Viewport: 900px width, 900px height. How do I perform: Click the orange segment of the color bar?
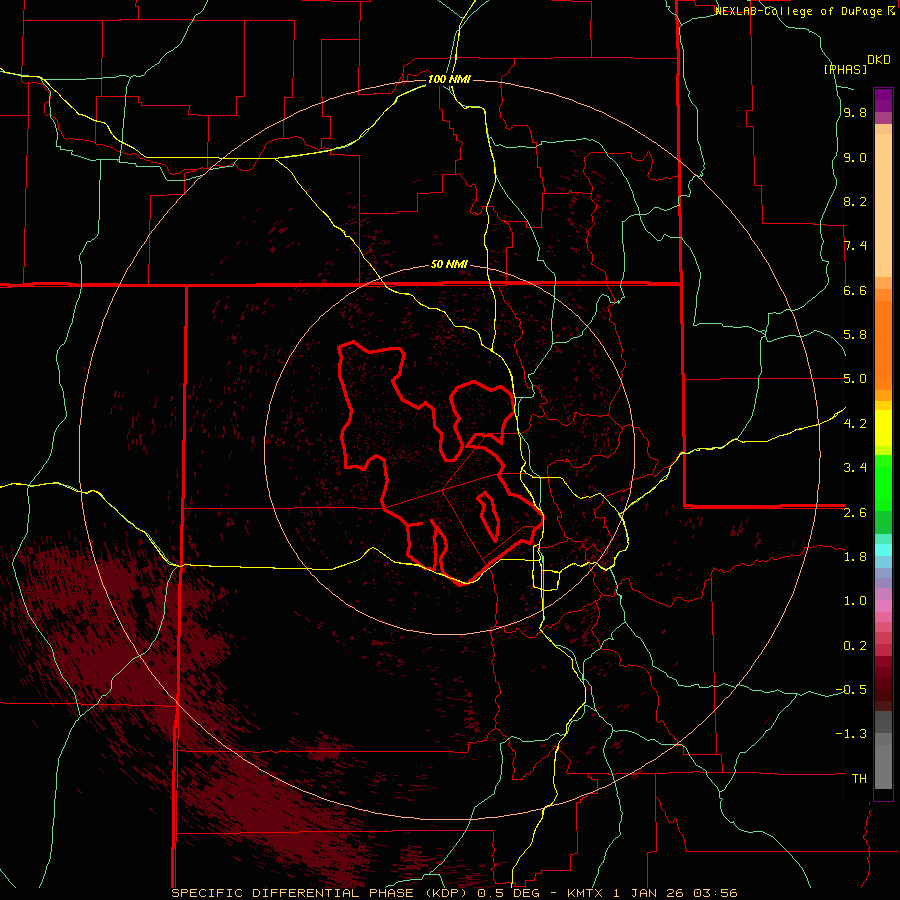point(883,344)
